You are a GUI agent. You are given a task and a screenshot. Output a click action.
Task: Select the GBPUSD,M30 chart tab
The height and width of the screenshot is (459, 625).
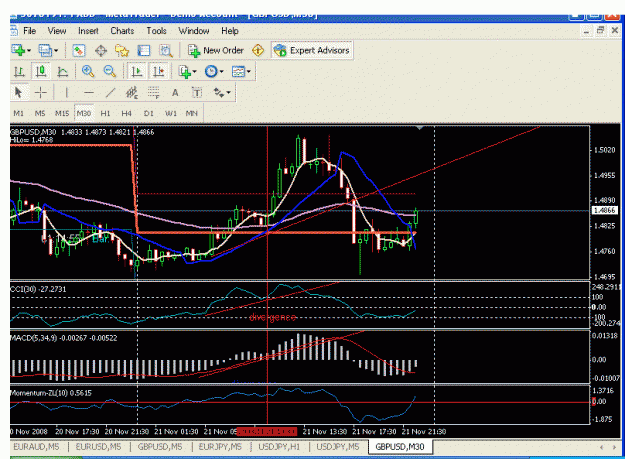[x=400, y=447]
